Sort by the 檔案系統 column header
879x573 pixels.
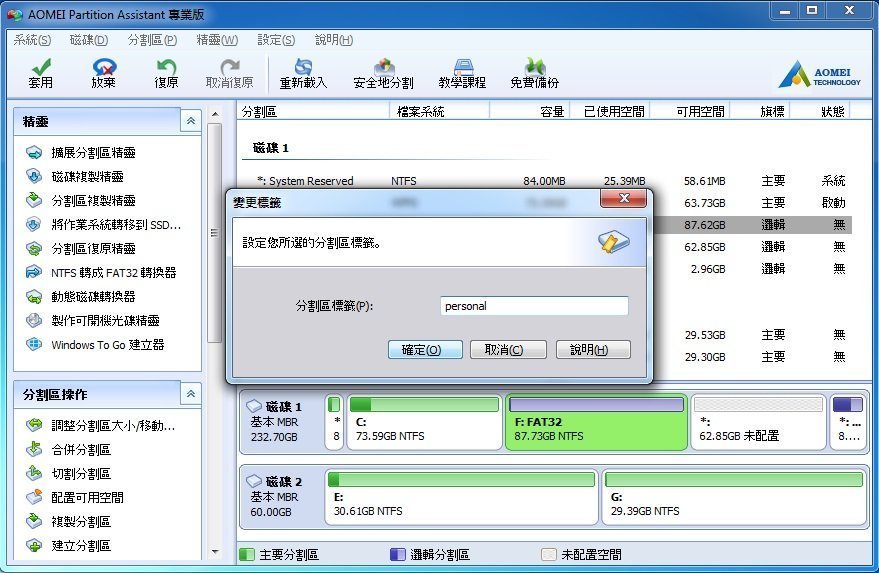tap(440, 112)
